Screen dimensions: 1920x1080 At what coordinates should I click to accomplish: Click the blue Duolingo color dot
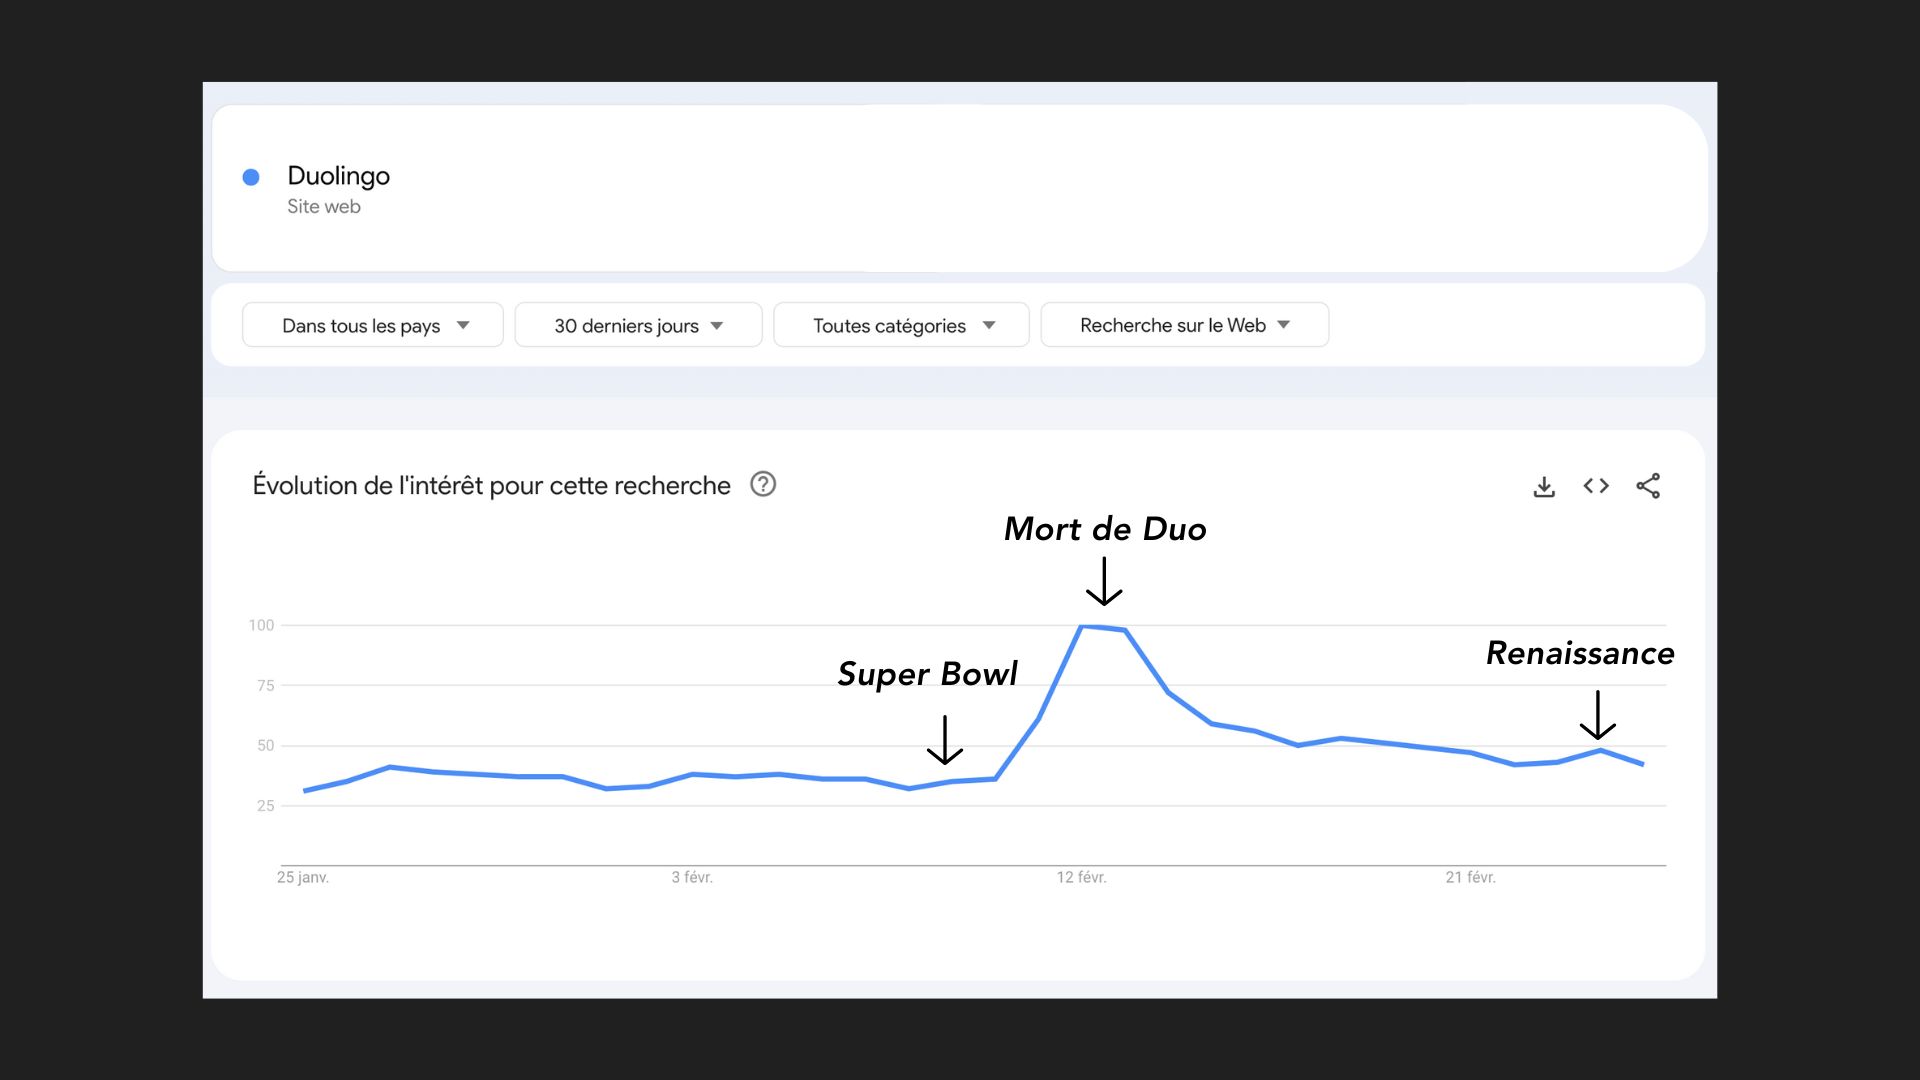(x=251, y=177)
